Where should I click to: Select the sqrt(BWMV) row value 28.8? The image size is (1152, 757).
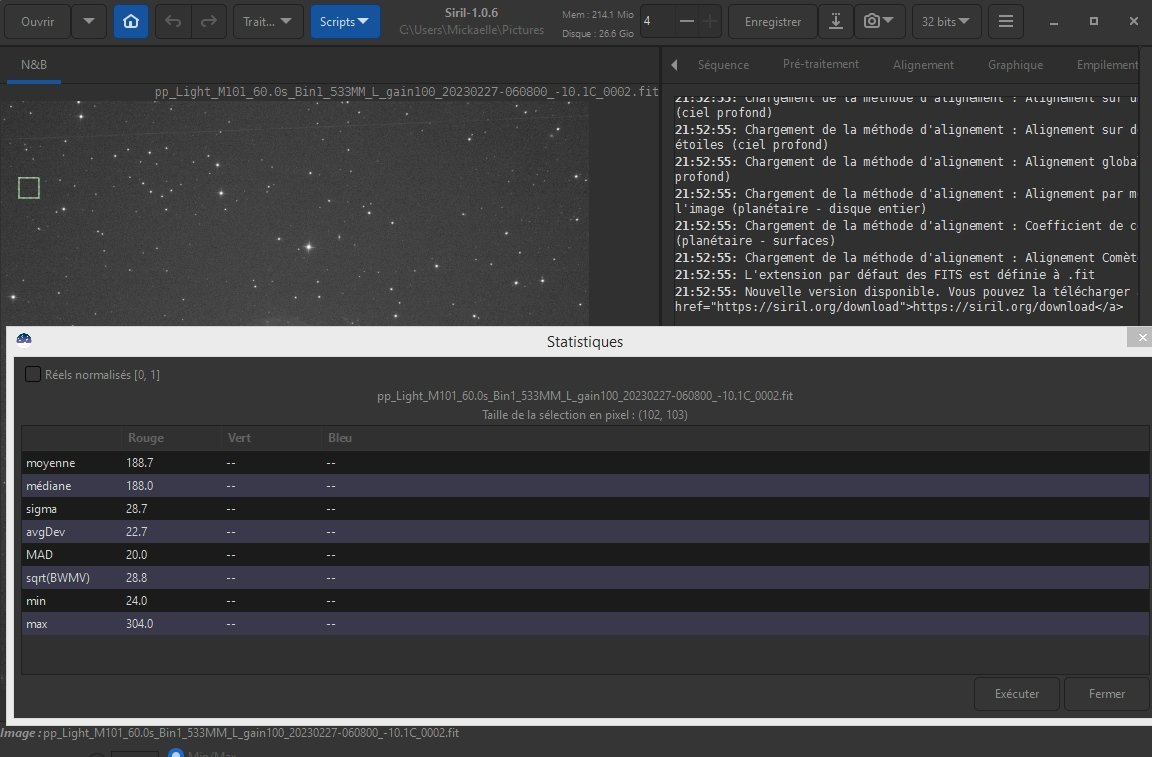[137, 578]
